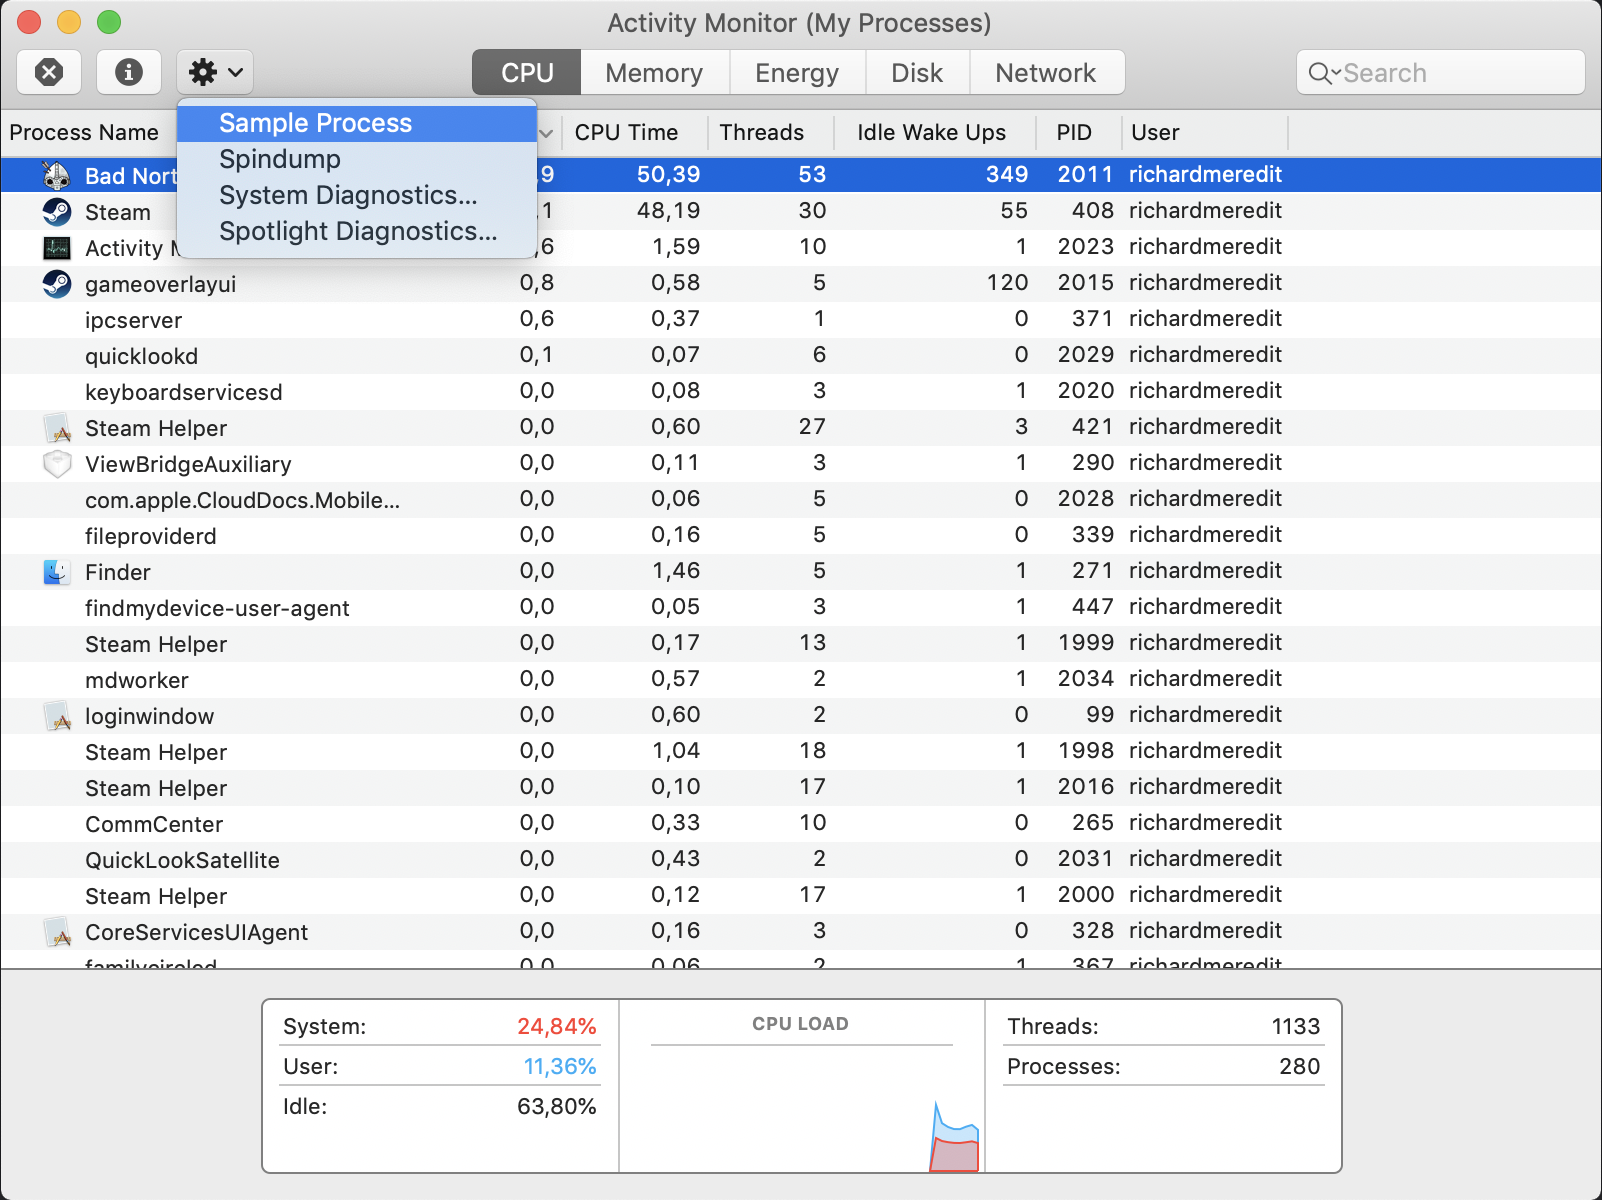Image resolution: width=1602 pixels, height=1200 pixels.
Task: Sort by the CPU Time column header
Action: 626,132
